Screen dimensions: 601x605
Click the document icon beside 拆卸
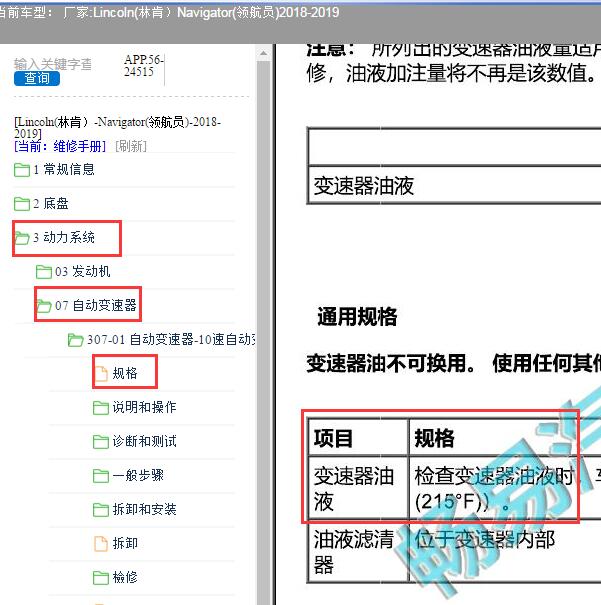click(101, 544)
